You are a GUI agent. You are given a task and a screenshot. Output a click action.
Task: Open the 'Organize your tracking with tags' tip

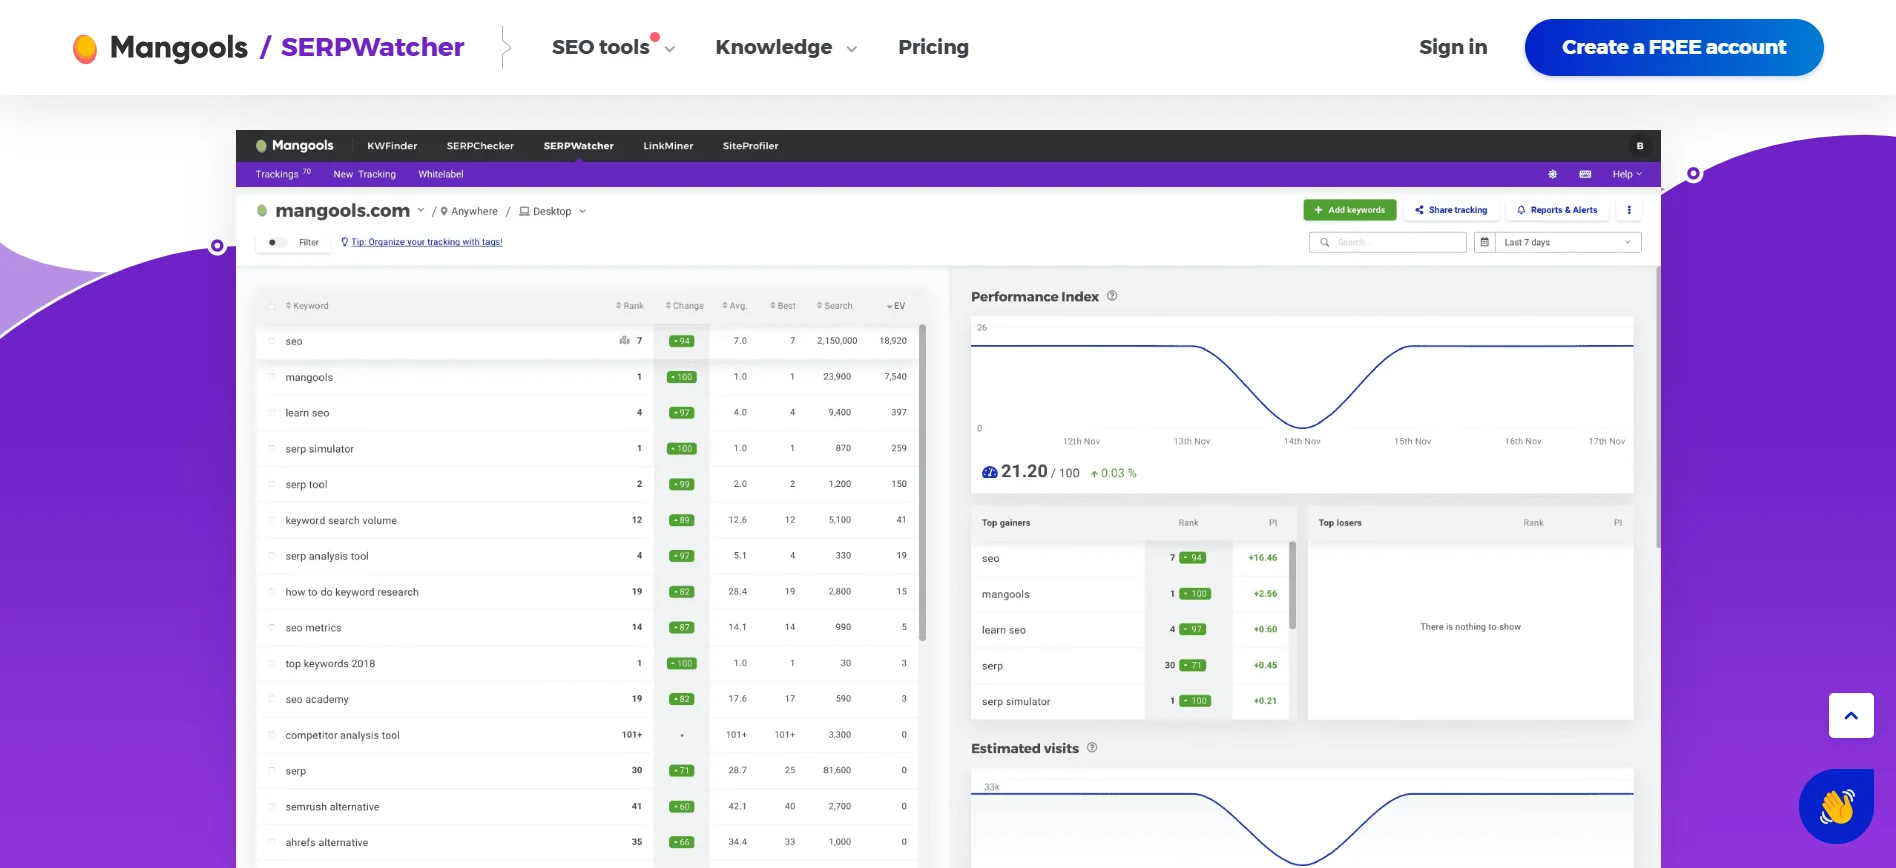427,242
